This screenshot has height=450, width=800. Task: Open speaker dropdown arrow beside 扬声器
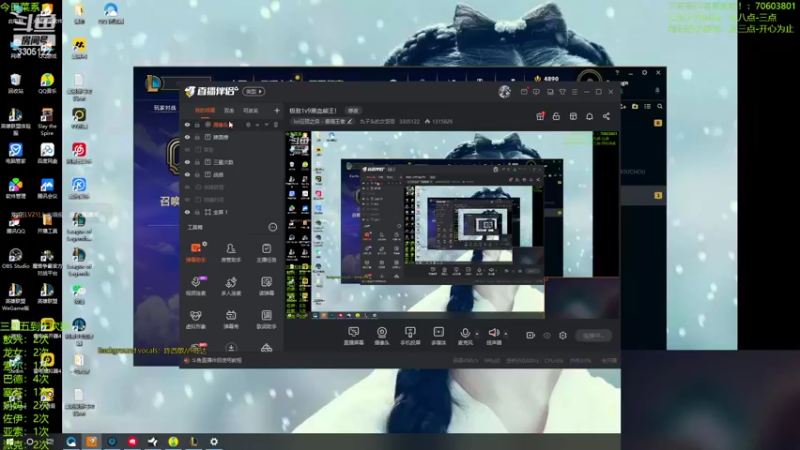506,334
